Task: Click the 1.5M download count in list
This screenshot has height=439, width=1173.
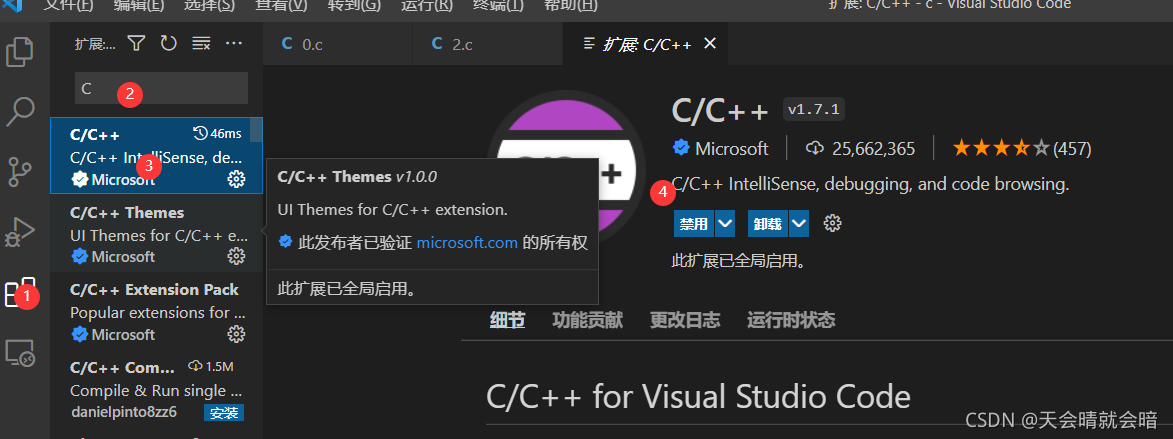Action: (211, 366)
